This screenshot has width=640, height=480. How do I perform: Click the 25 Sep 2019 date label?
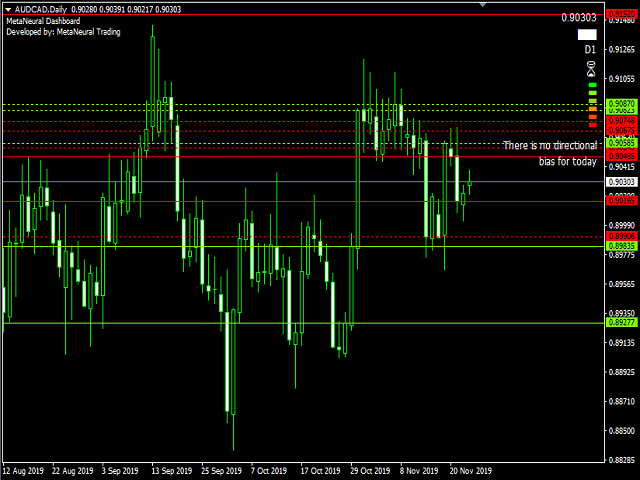pyautogui.click(x=222, y=471)
